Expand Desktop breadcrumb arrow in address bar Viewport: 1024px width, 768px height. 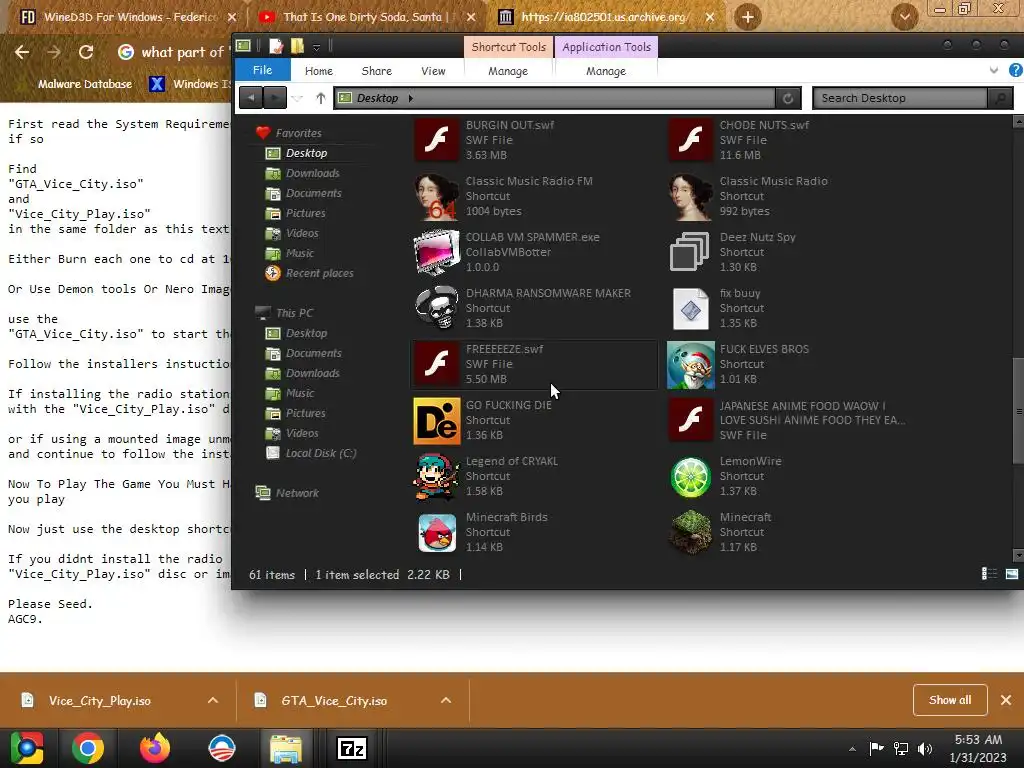tap(411, 98)
